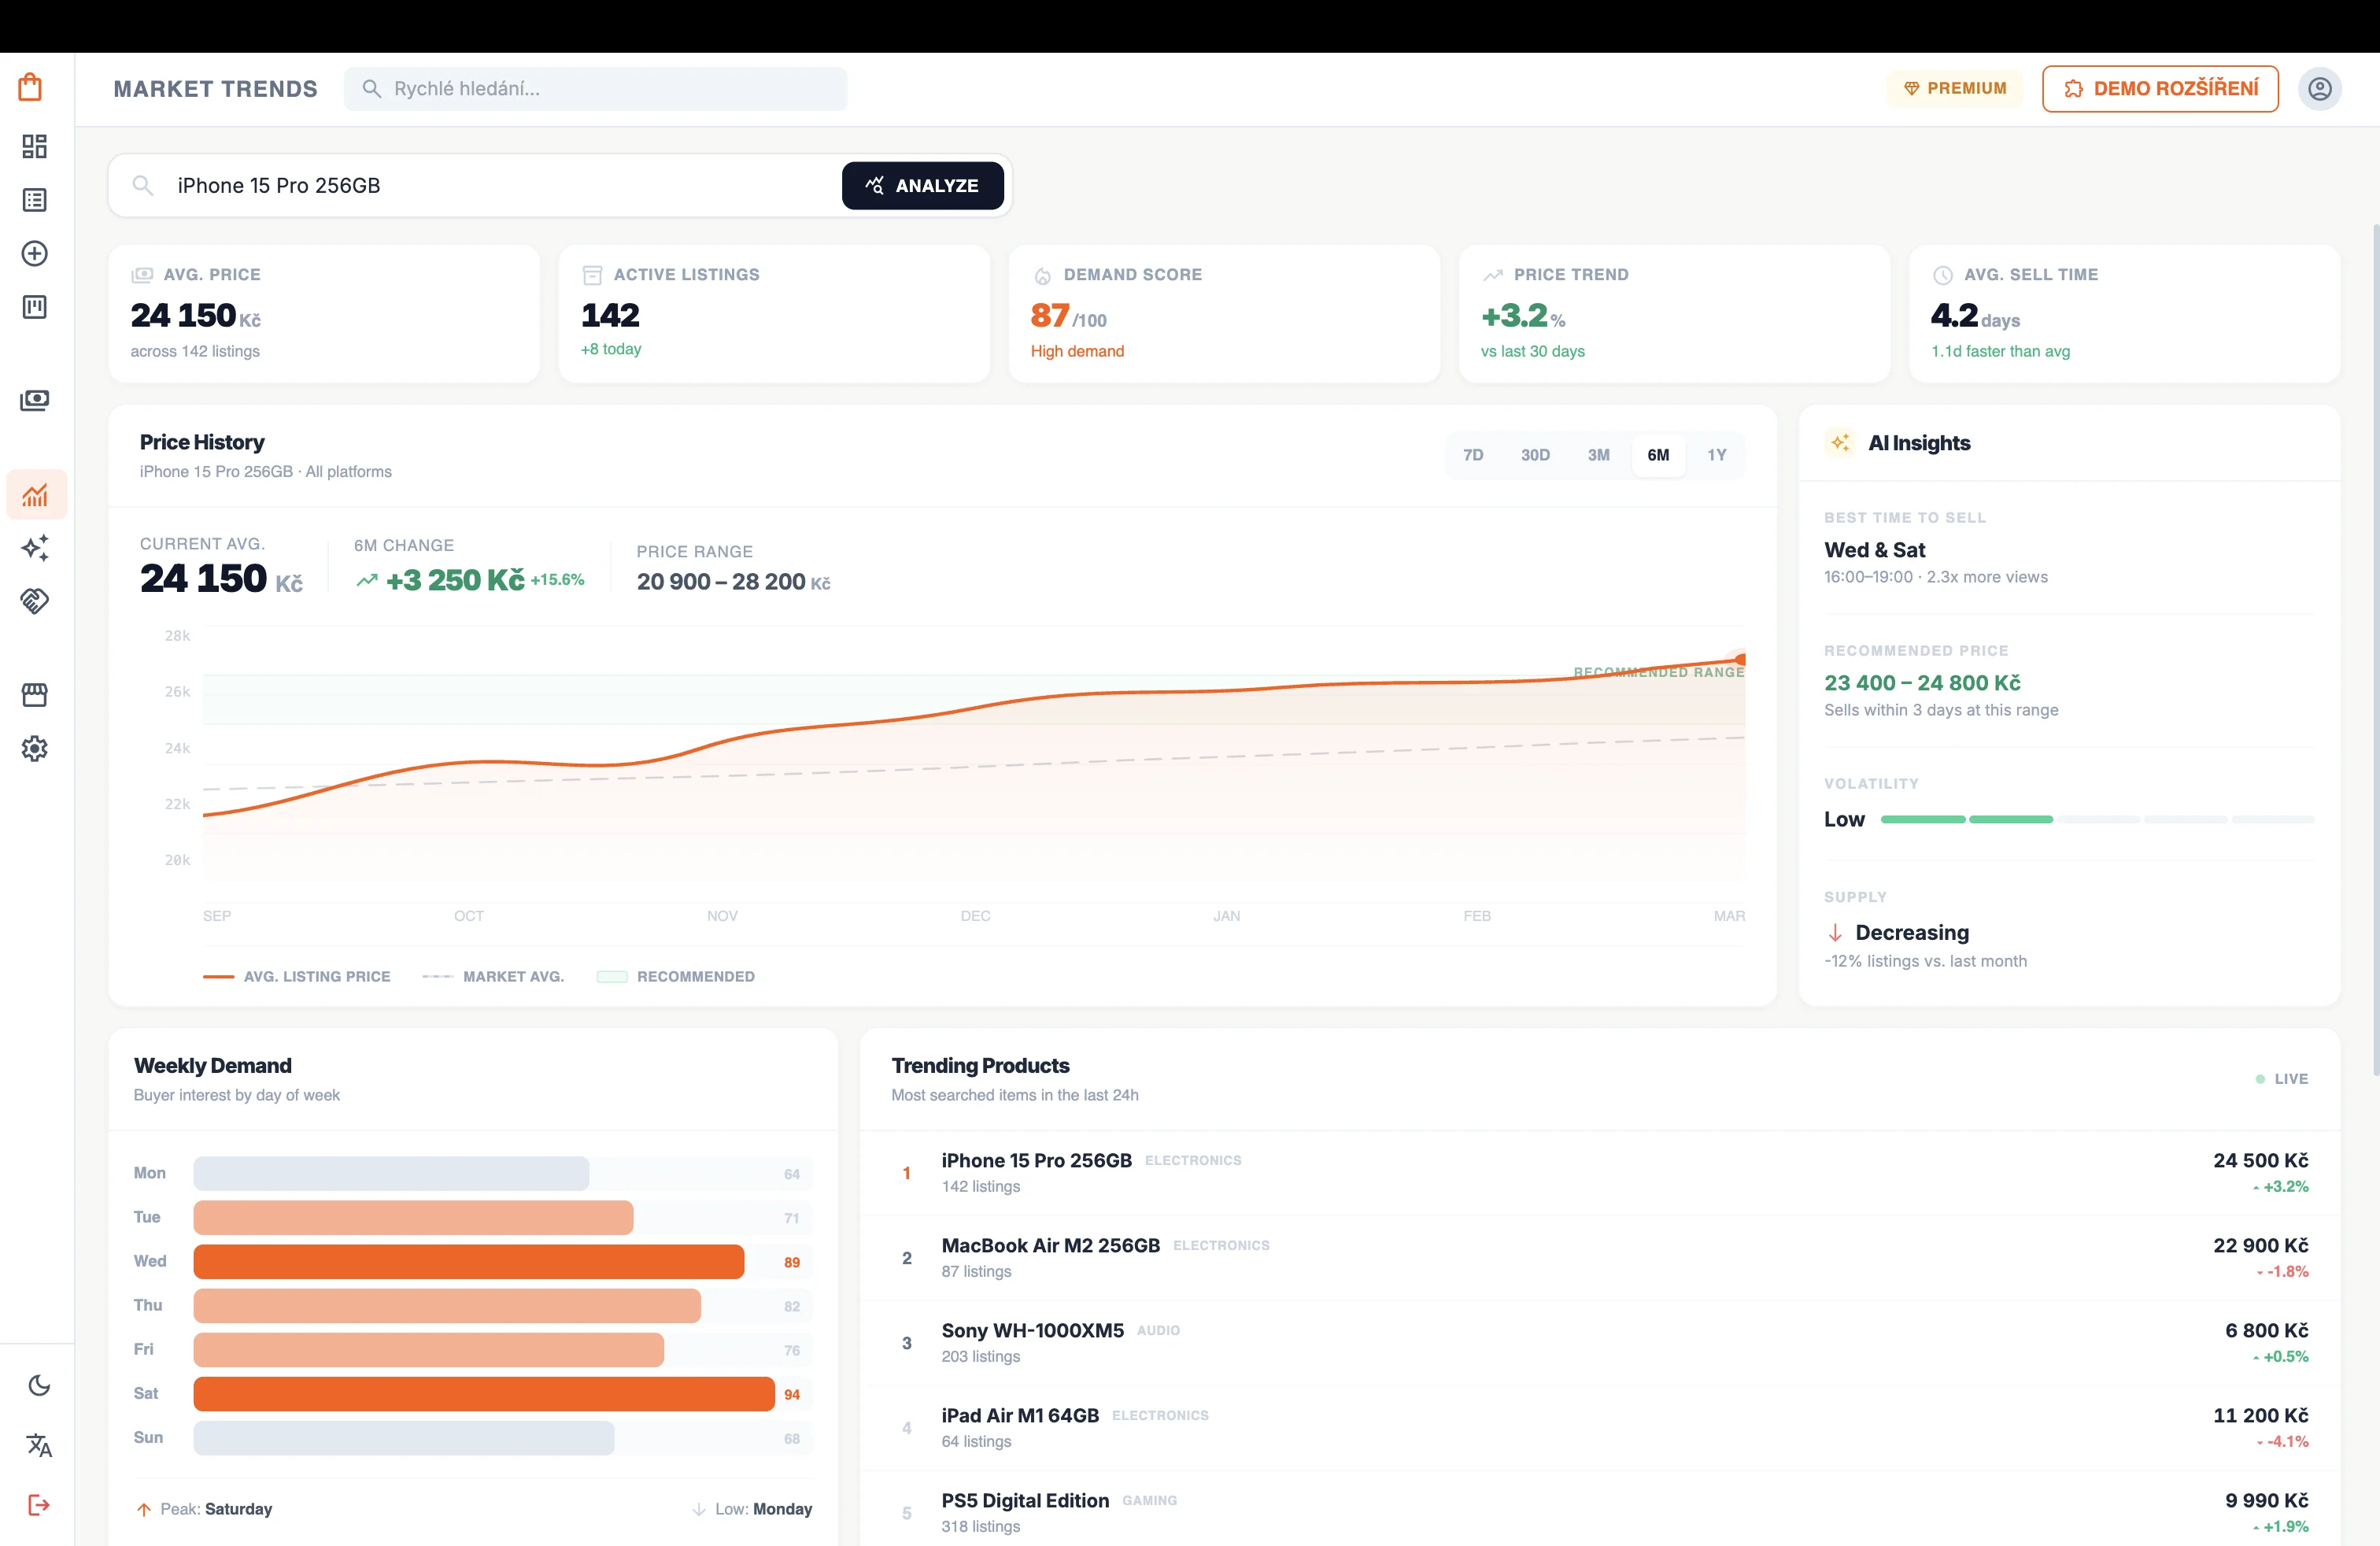Image resolution: width=2380 pixels, height=1546 pixels.
Task: Open the AI sparkles icon in sidebar
Action: coord(35,547)
